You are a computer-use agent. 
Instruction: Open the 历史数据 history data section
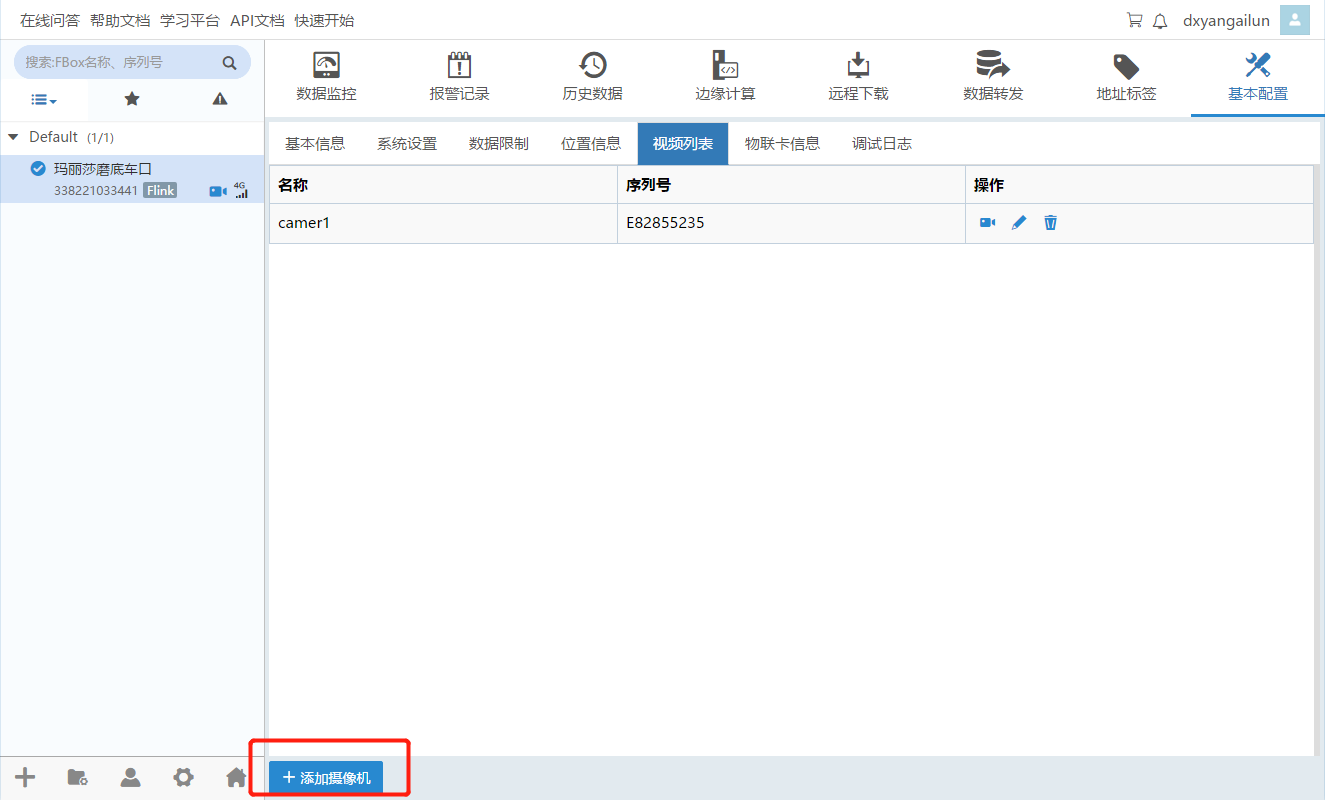click(x=592, y=78)
